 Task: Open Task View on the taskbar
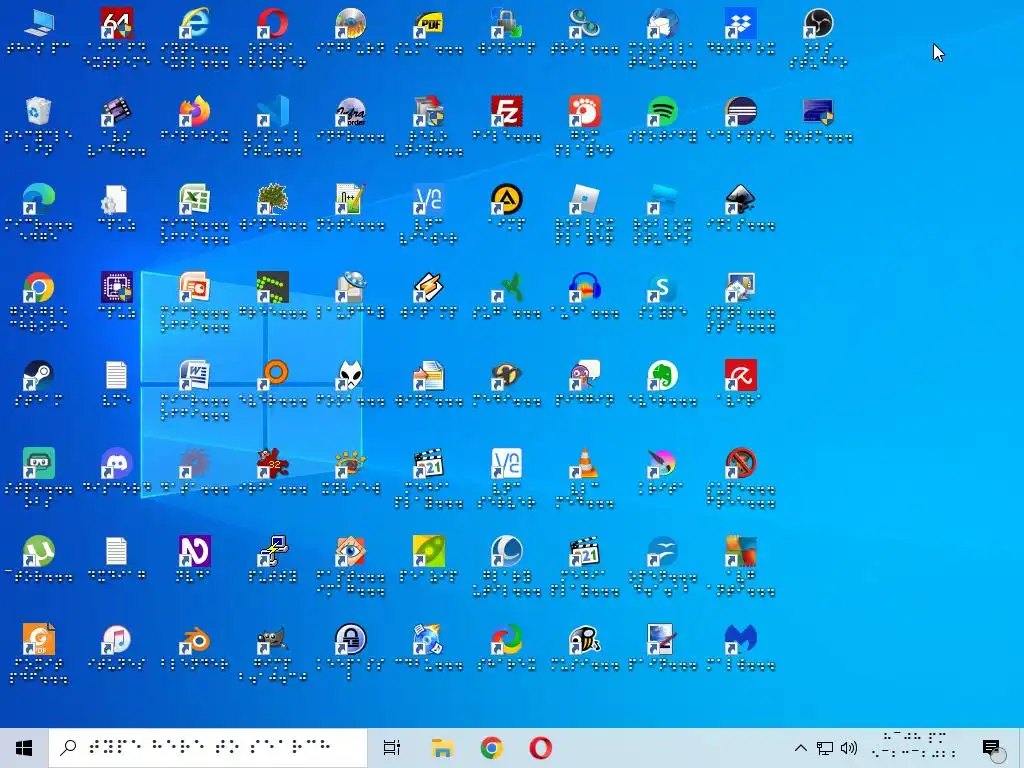tap(392, 748)
